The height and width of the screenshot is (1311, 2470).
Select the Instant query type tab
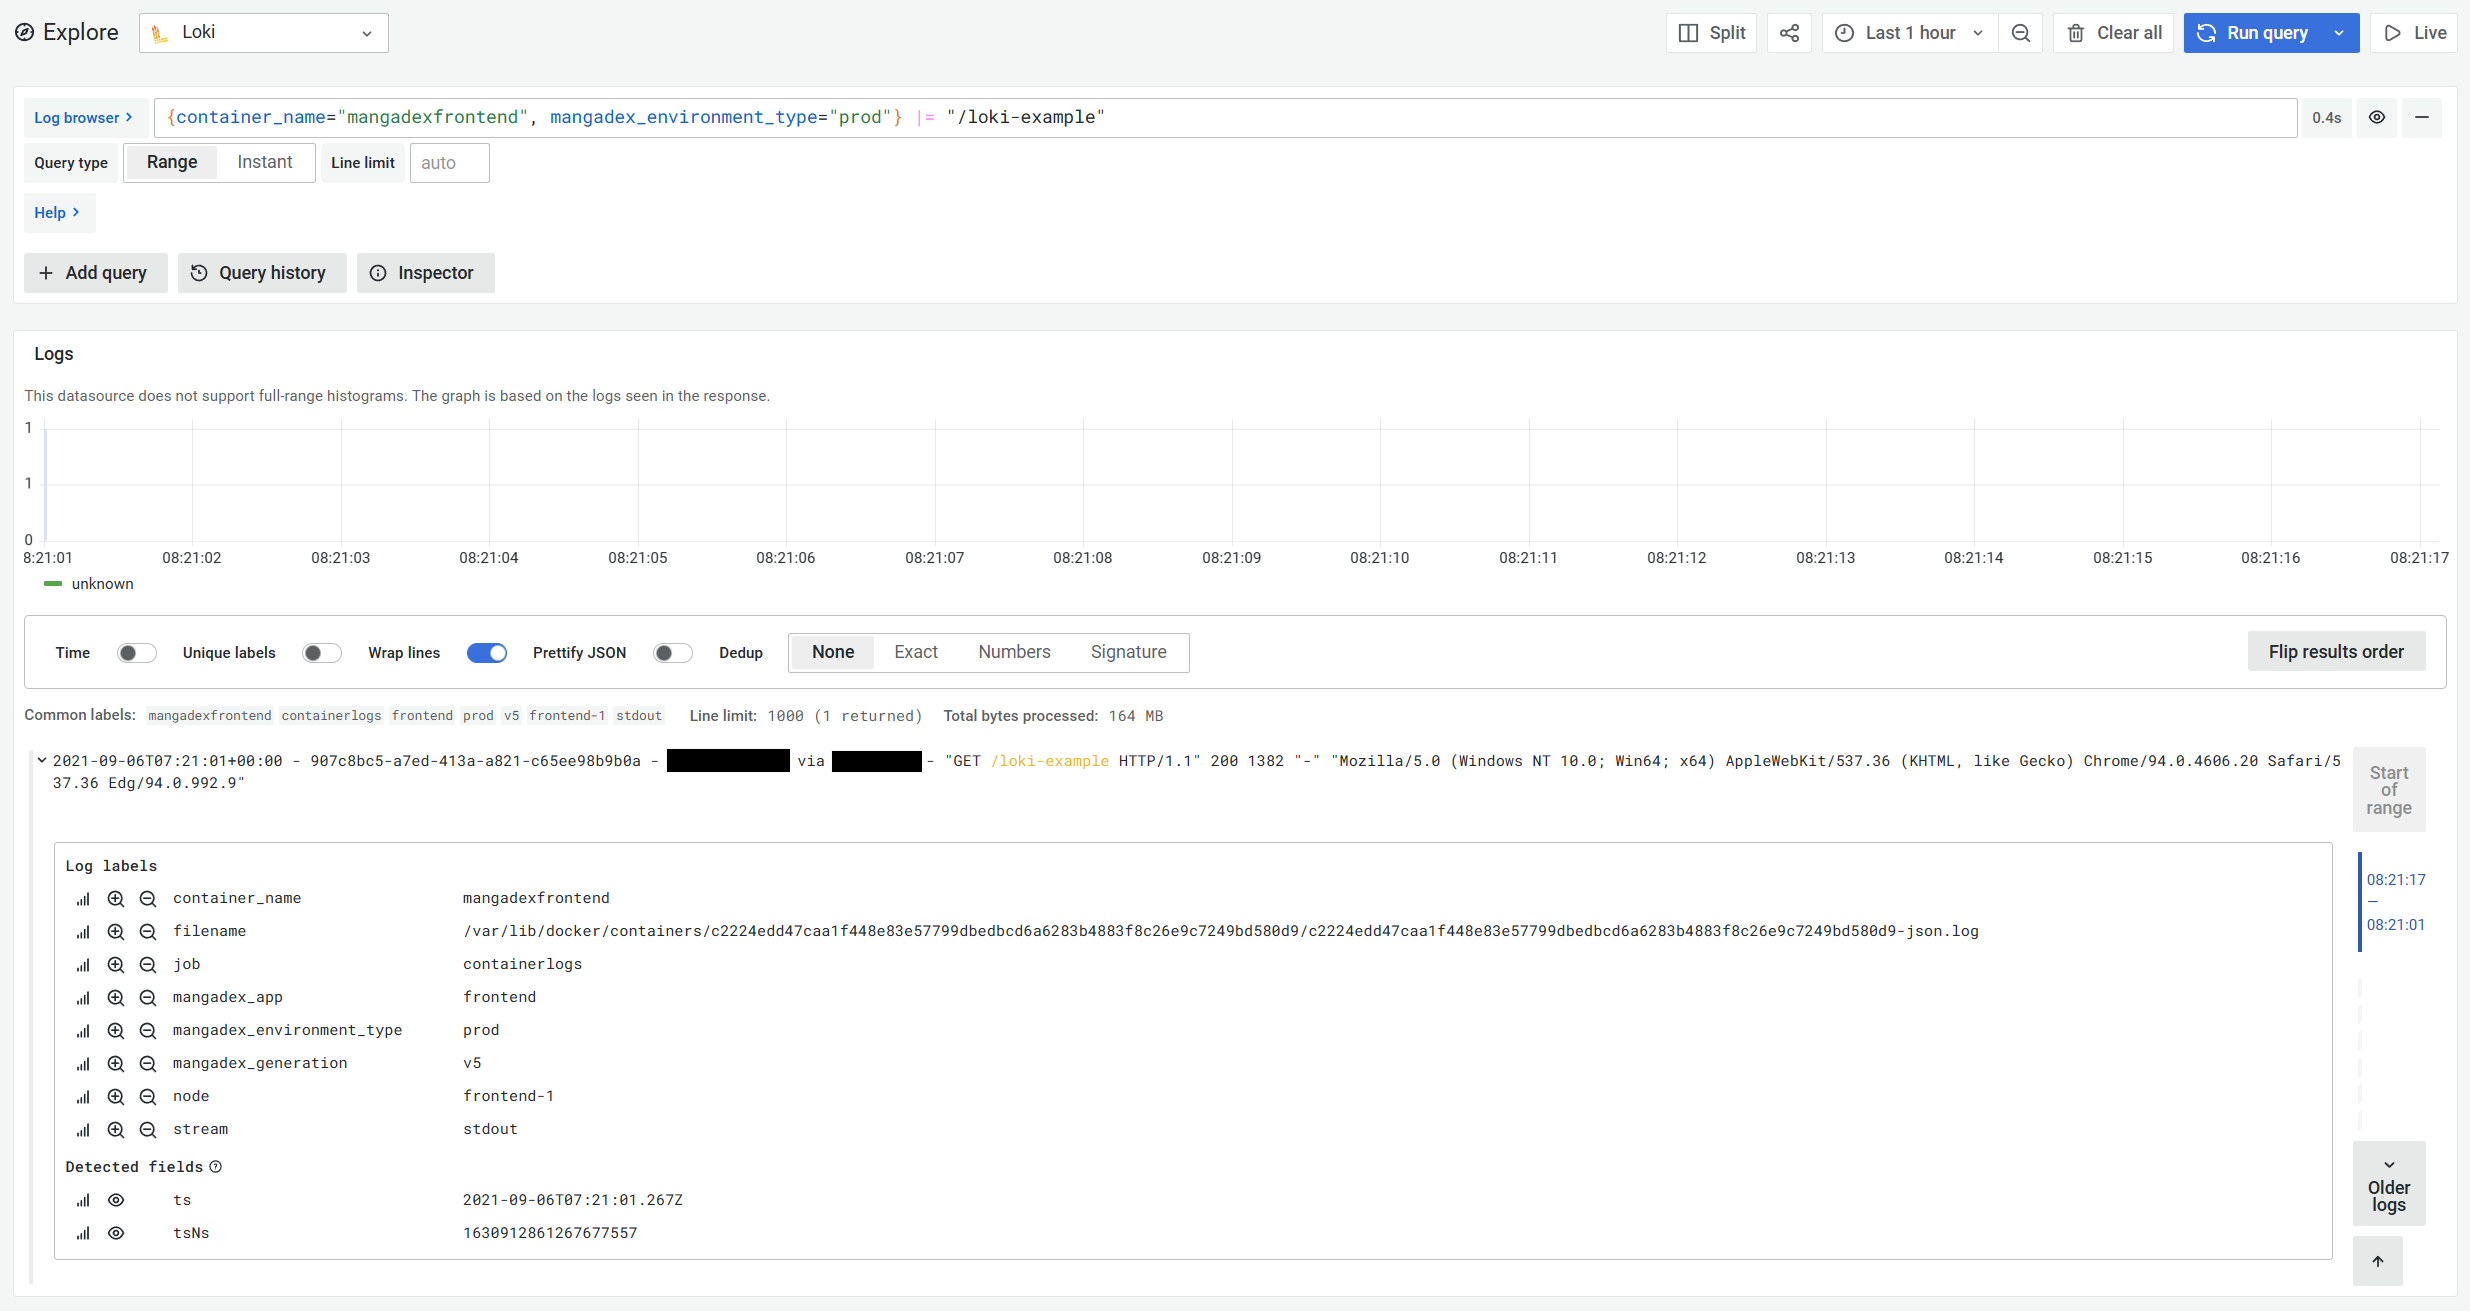(261, 162)
